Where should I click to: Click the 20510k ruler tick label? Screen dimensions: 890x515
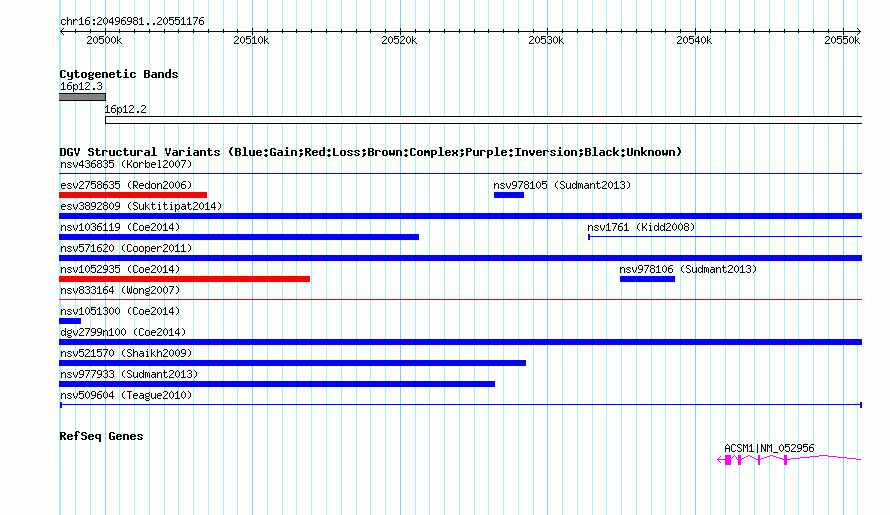click(x=251, y=40)
